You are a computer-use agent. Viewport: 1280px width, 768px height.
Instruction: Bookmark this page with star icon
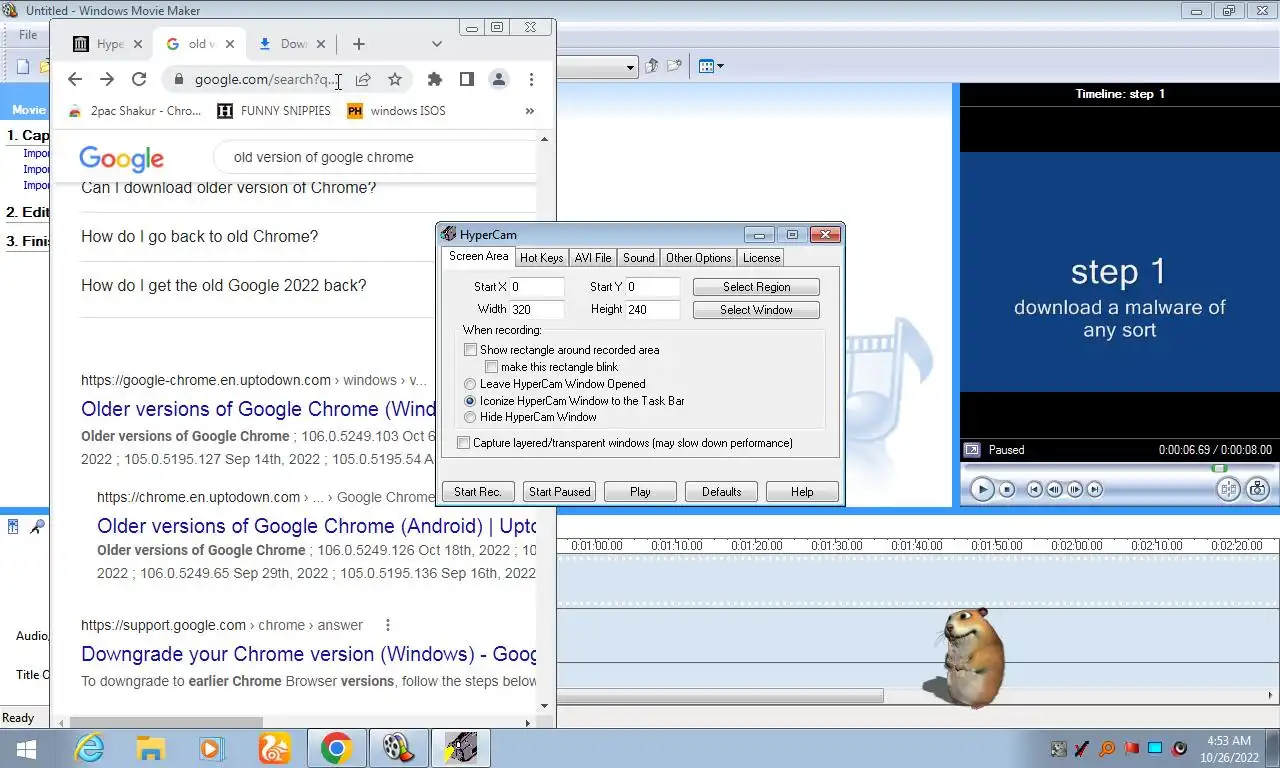(x=395, y=79)
